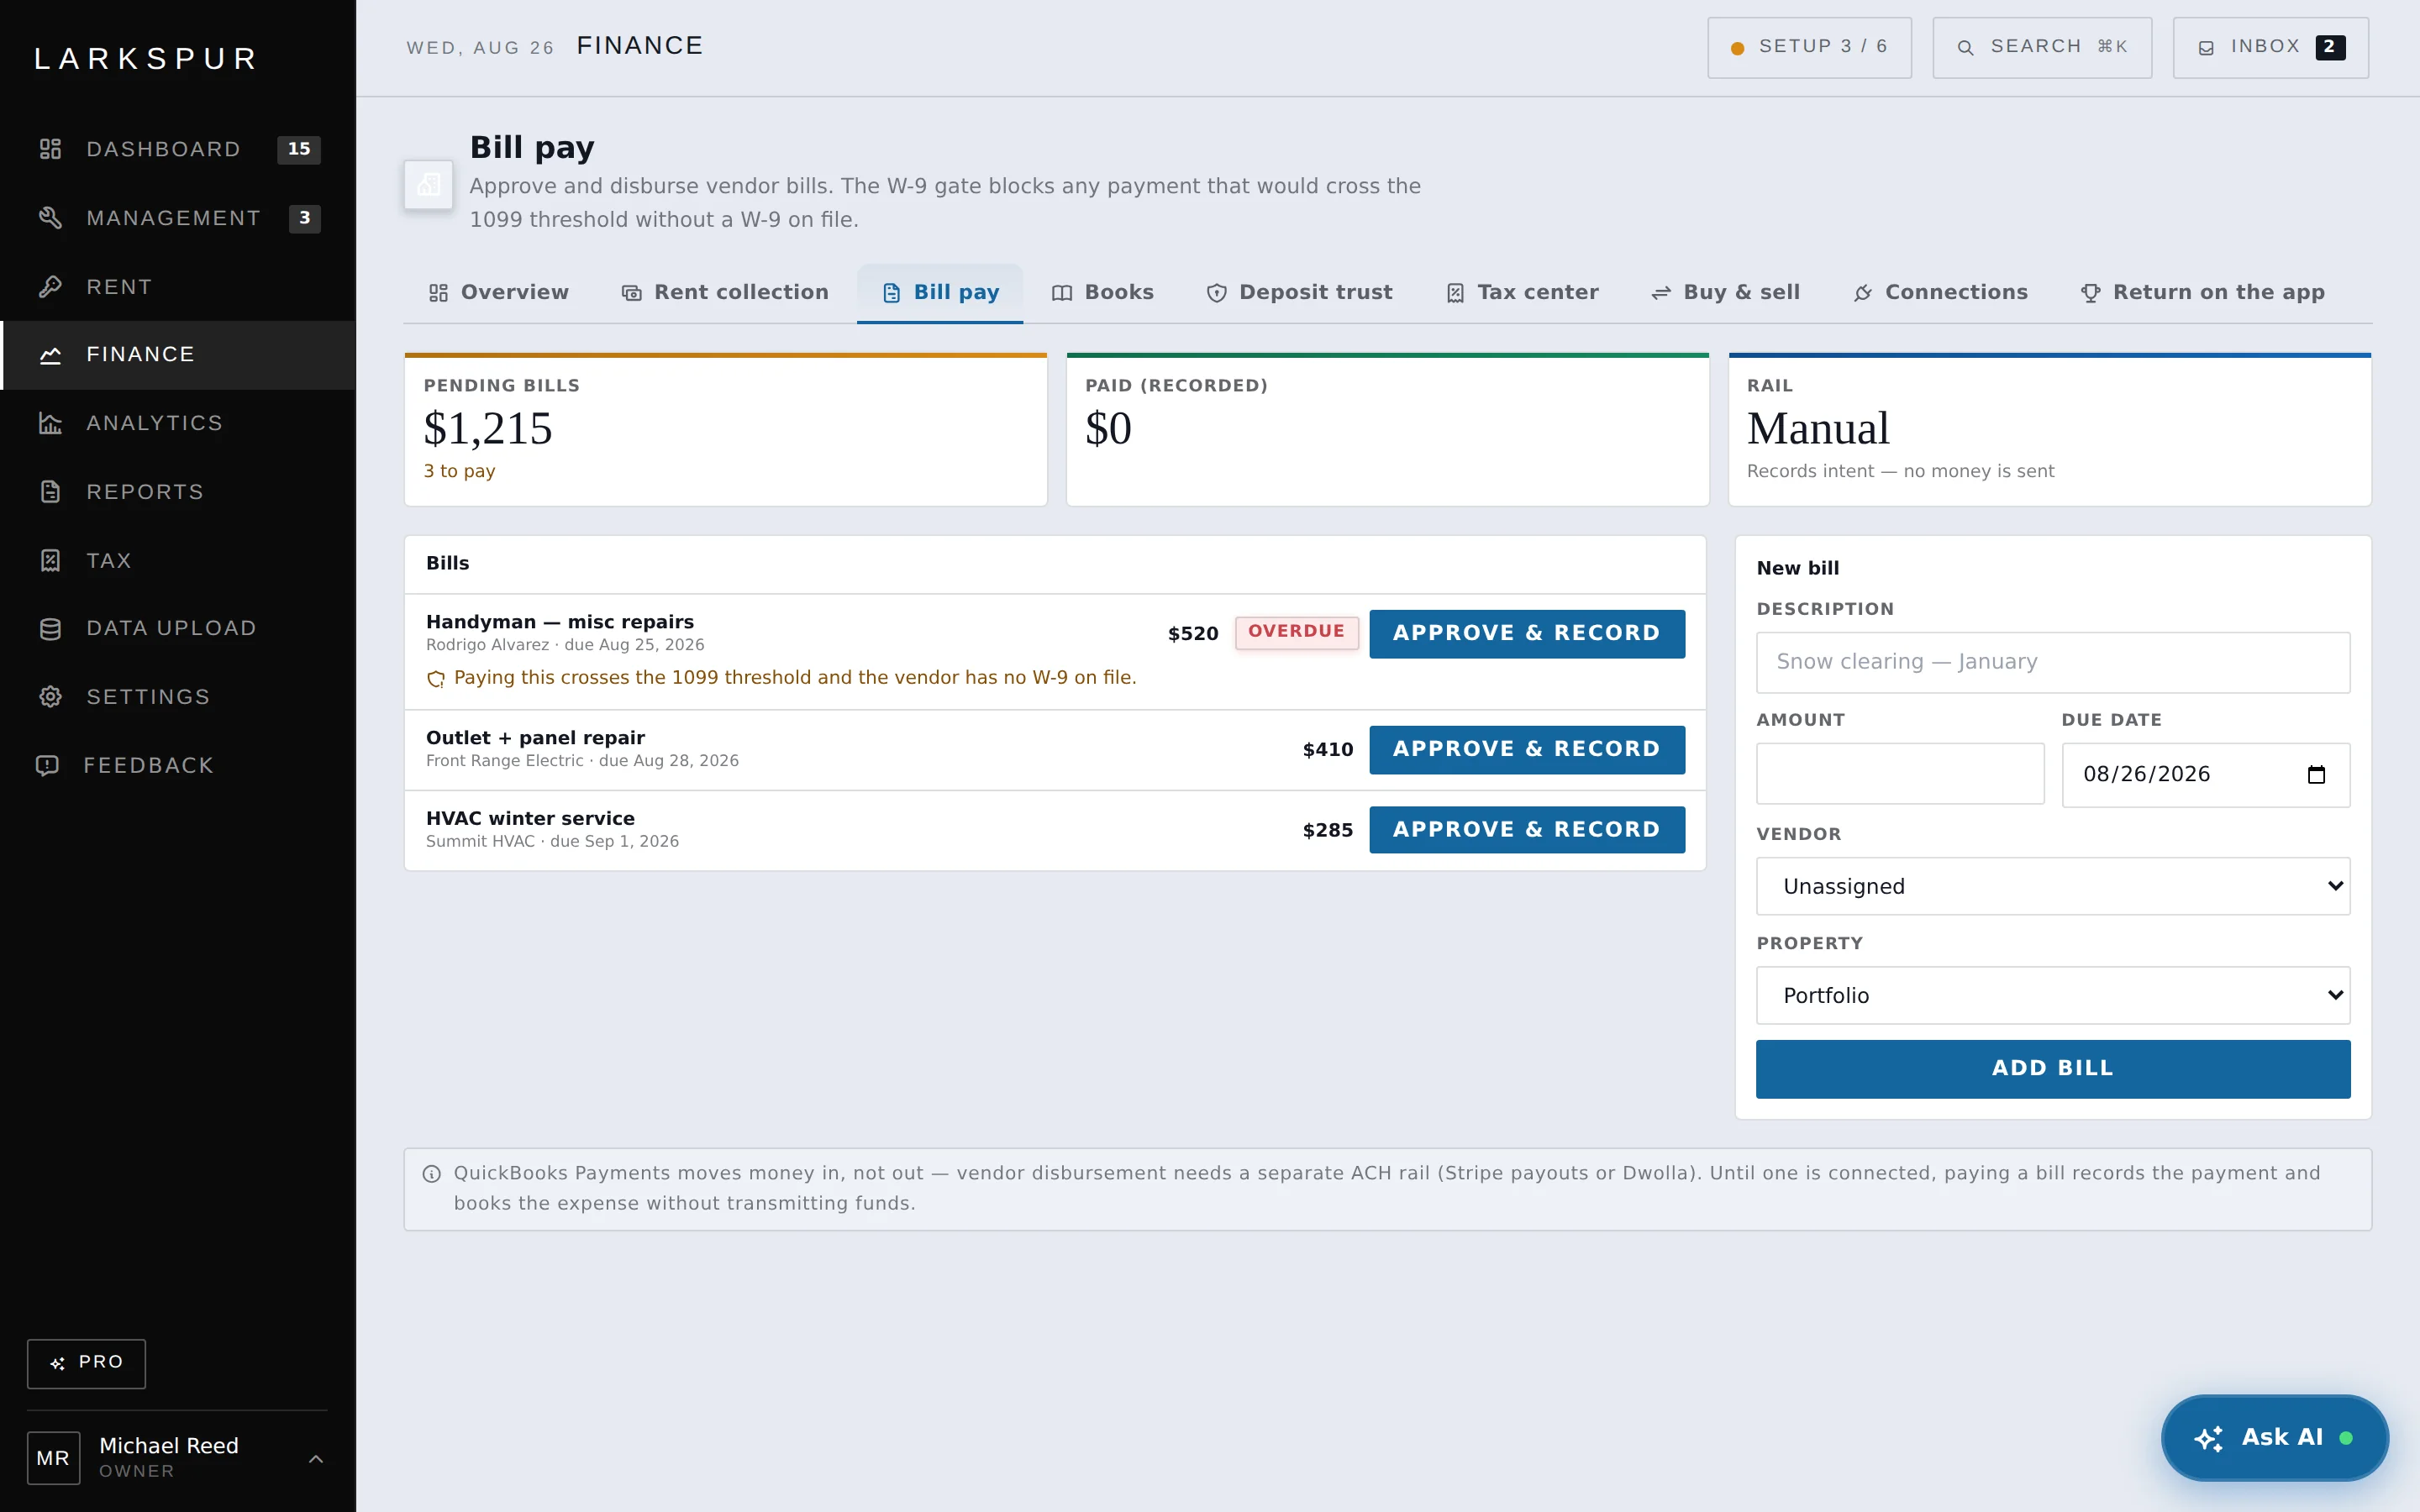Image resolution: width=2420 pixels, height=1512 pixels.
Task: Open the due date calendar picker
Action: tap(2316, 775)
